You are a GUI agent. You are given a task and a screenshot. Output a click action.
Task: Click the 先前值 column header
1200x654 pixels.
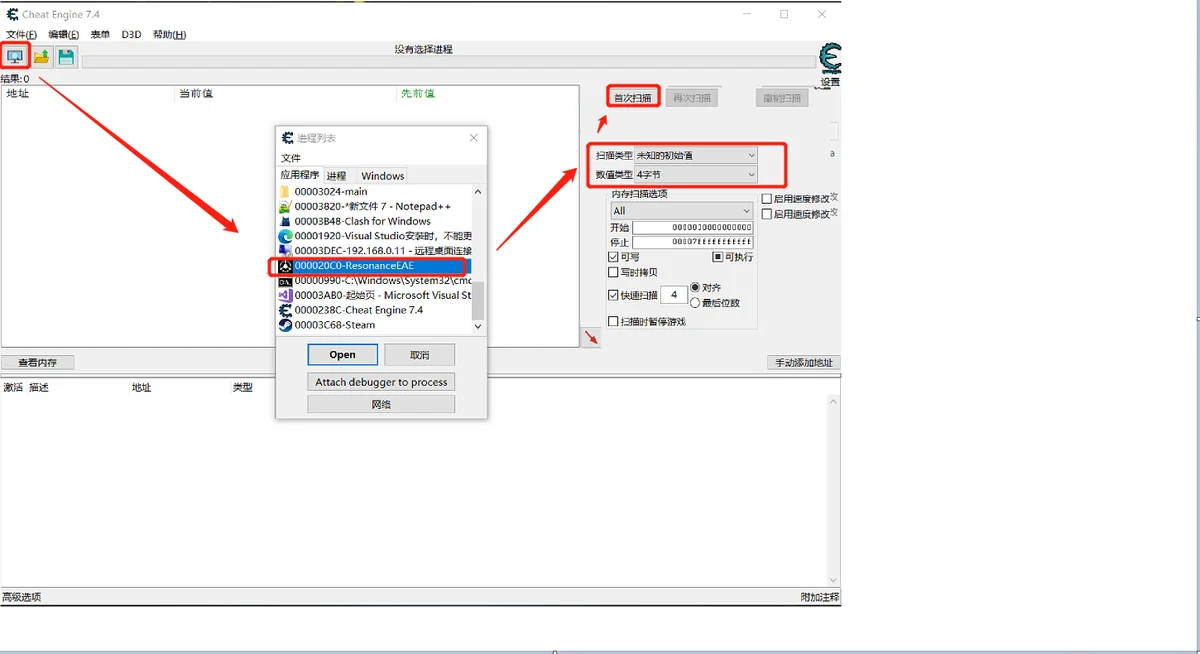(418, 93)
